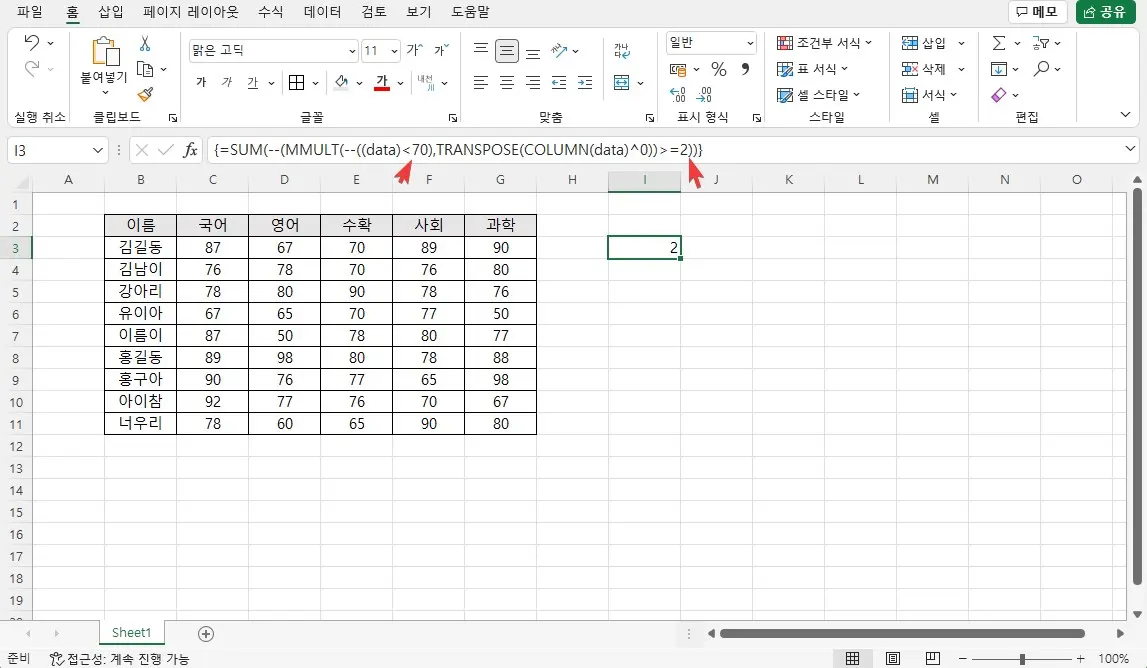Click the 삭제 cells delete button
This screenshot has width=1147, height=668.
924,69
